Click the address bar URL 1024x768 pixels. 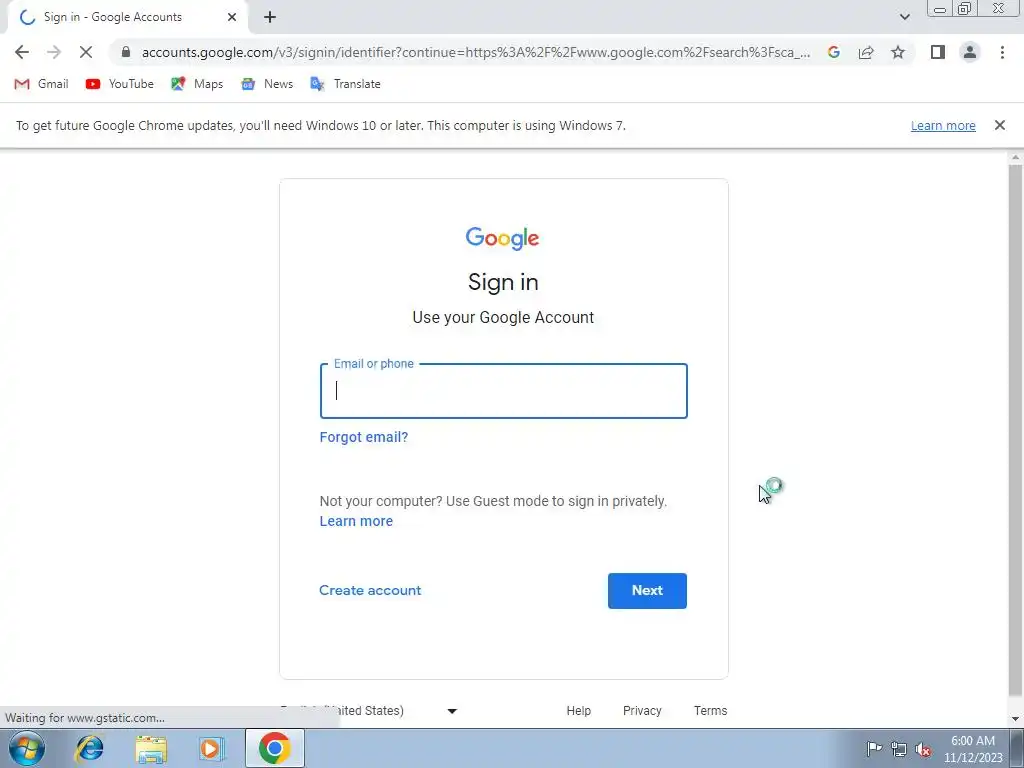click(x=475, y=52)
